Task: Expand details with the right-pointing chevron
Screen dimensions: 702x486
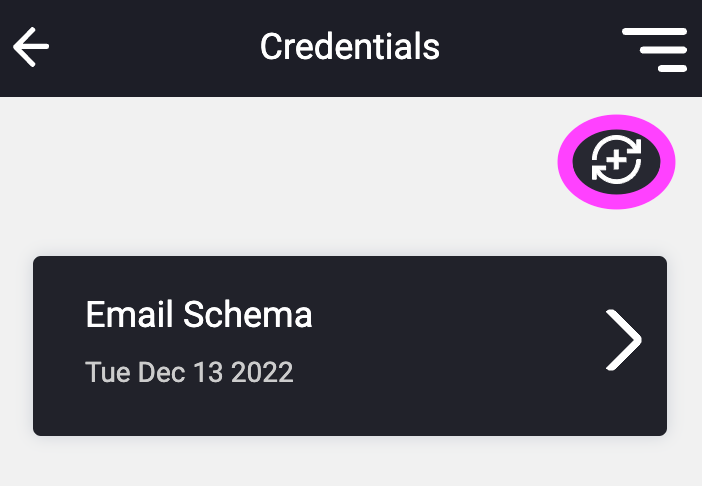Action: pos(624,340)
